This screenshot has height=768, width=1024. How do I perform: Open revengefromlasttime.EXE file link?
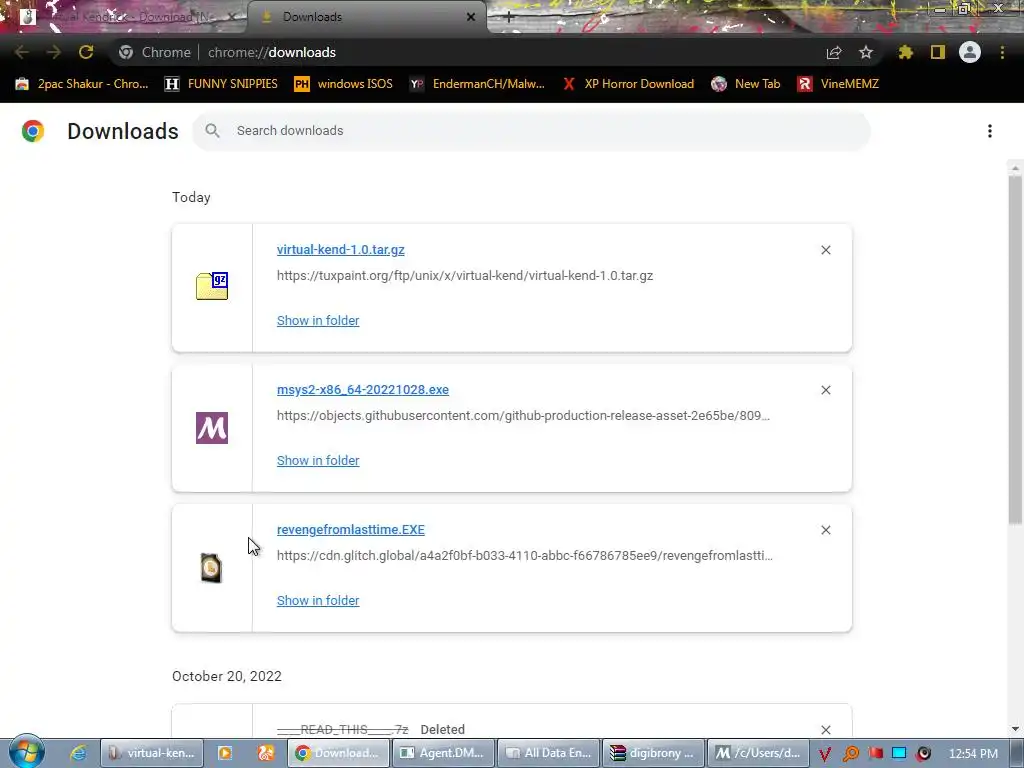[x=350, y=529]
